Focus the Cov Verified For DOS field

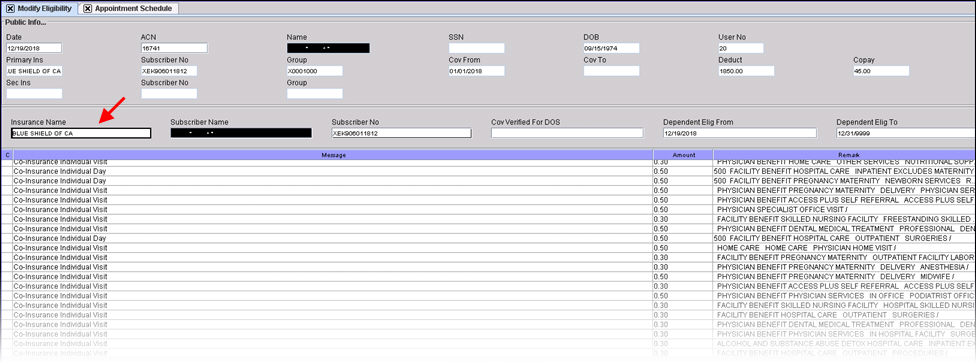[x=567, y=133]
